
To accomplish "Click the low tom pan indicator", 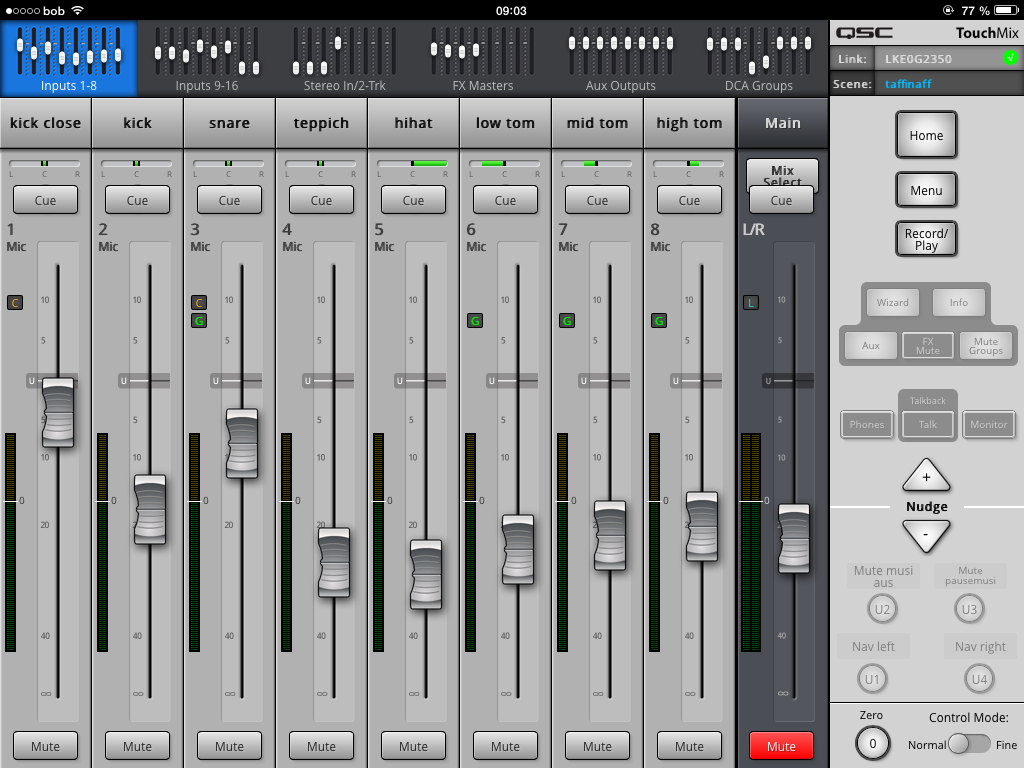I will click(x=505, y=163).
